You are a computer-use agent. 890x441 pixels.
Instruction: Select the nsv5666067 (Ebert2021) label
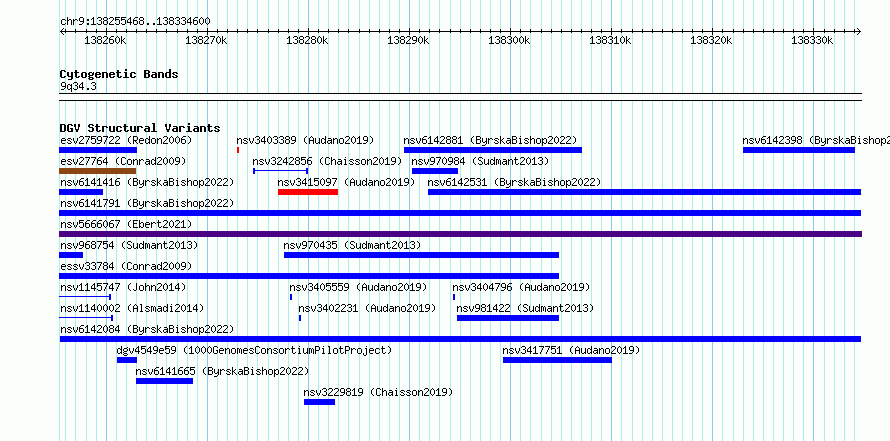pyautogui.click(x=126, y=224)
